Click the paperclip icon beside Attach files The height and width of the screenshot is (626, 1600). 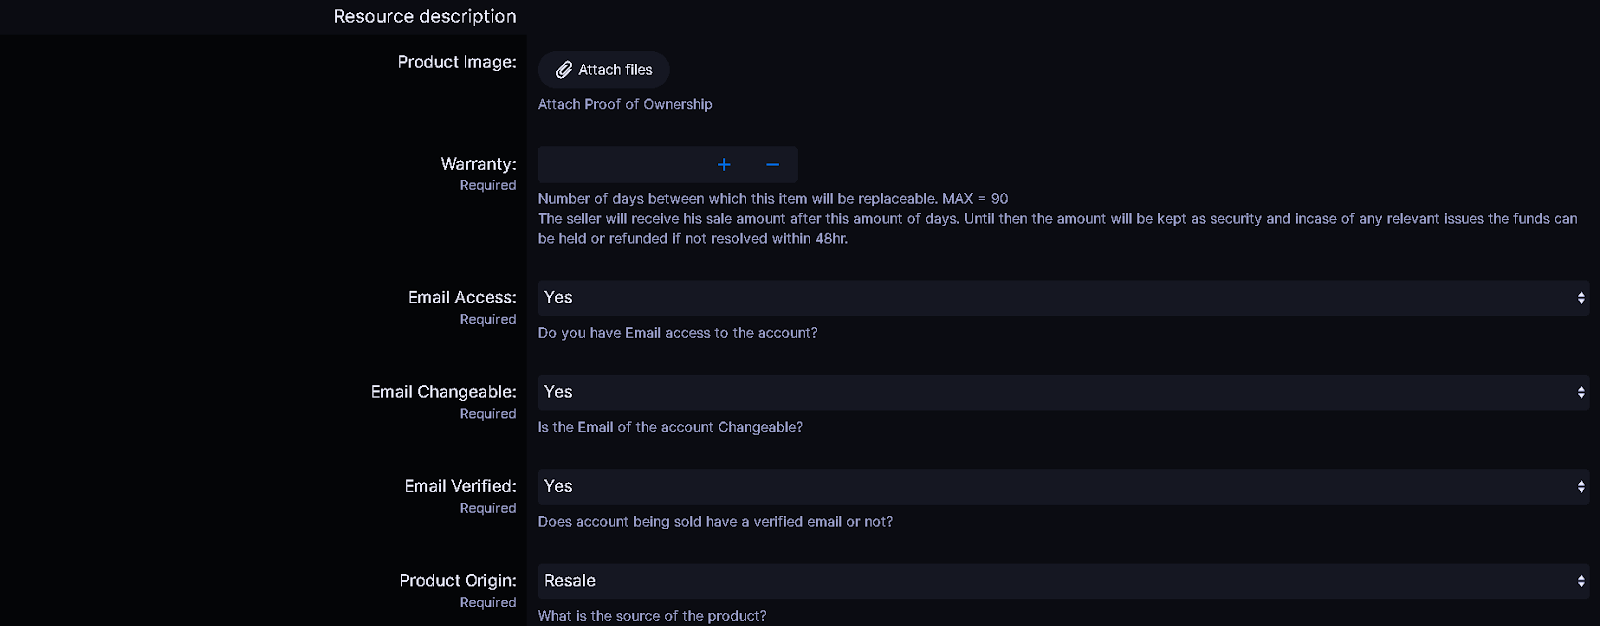click(x=564, y=70)
